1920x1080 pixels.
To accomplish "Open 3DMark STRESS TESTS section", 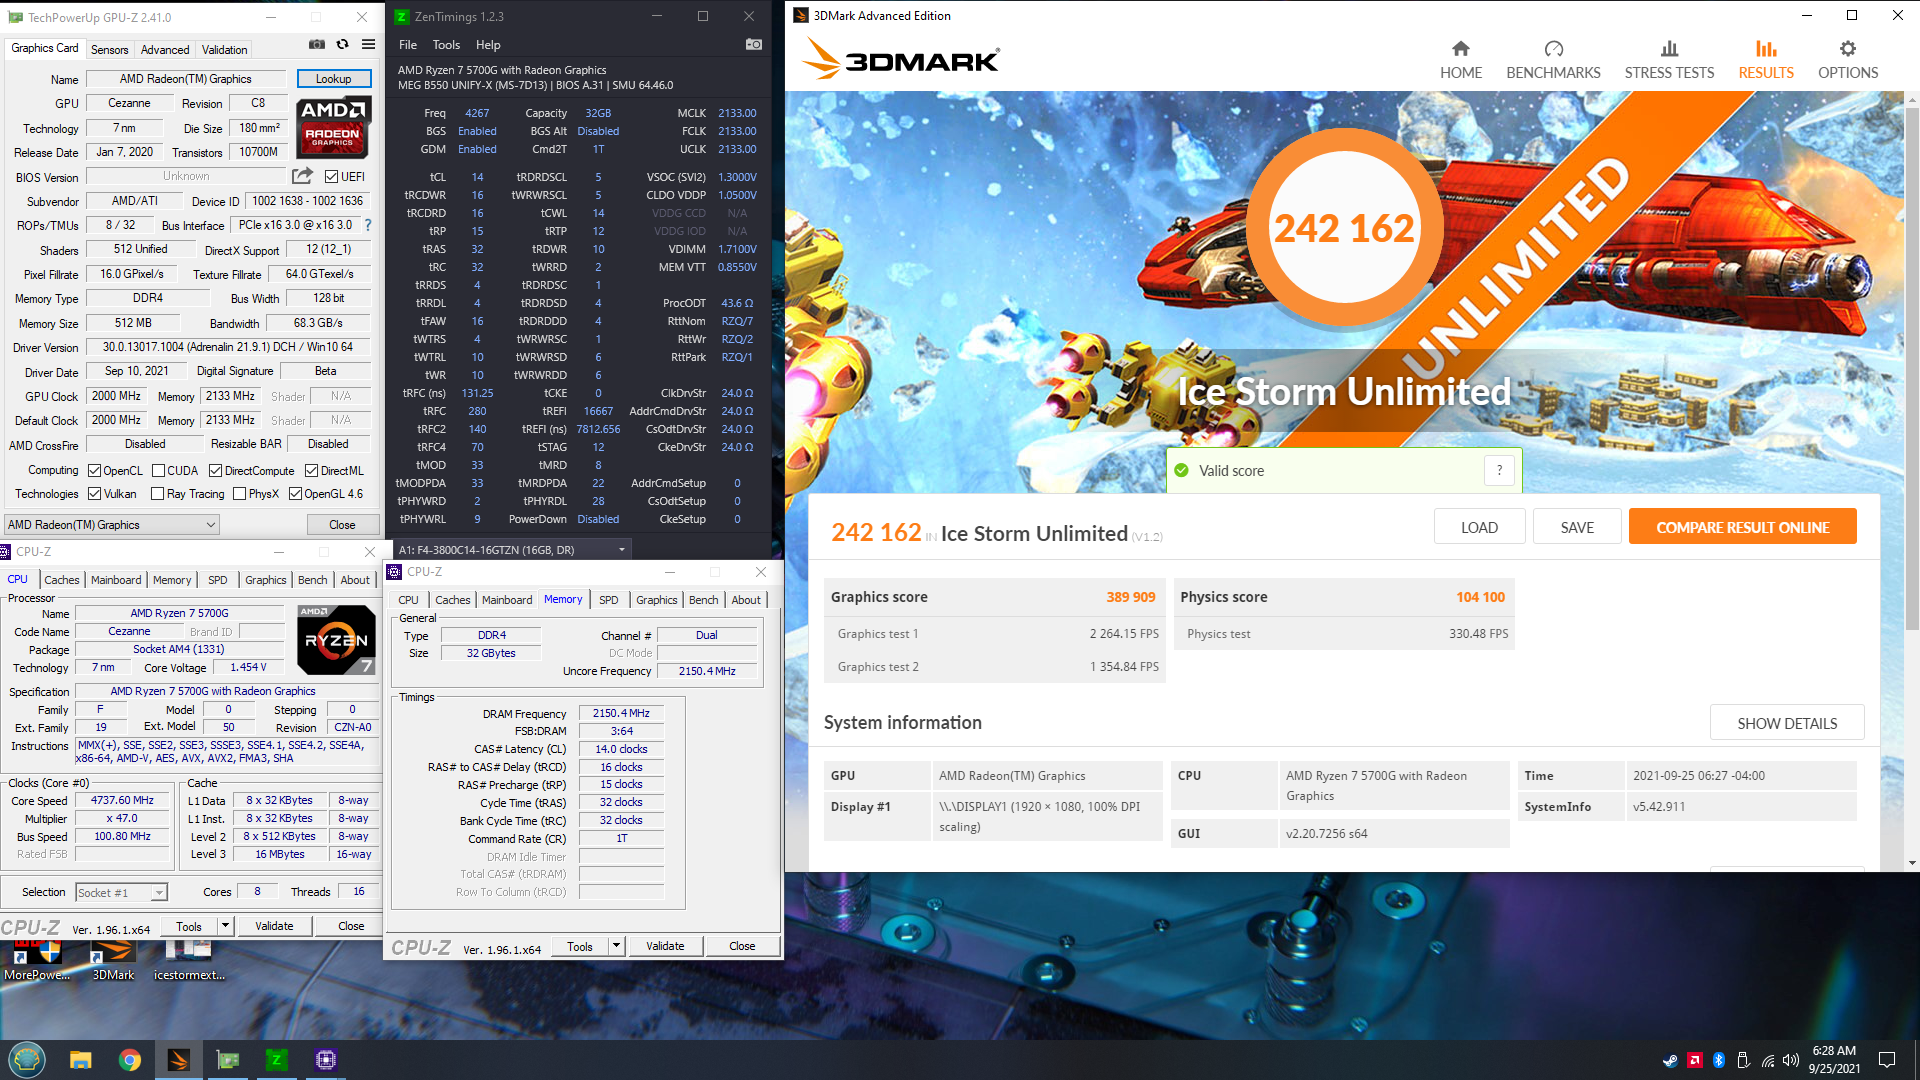I will (1669, 60).
